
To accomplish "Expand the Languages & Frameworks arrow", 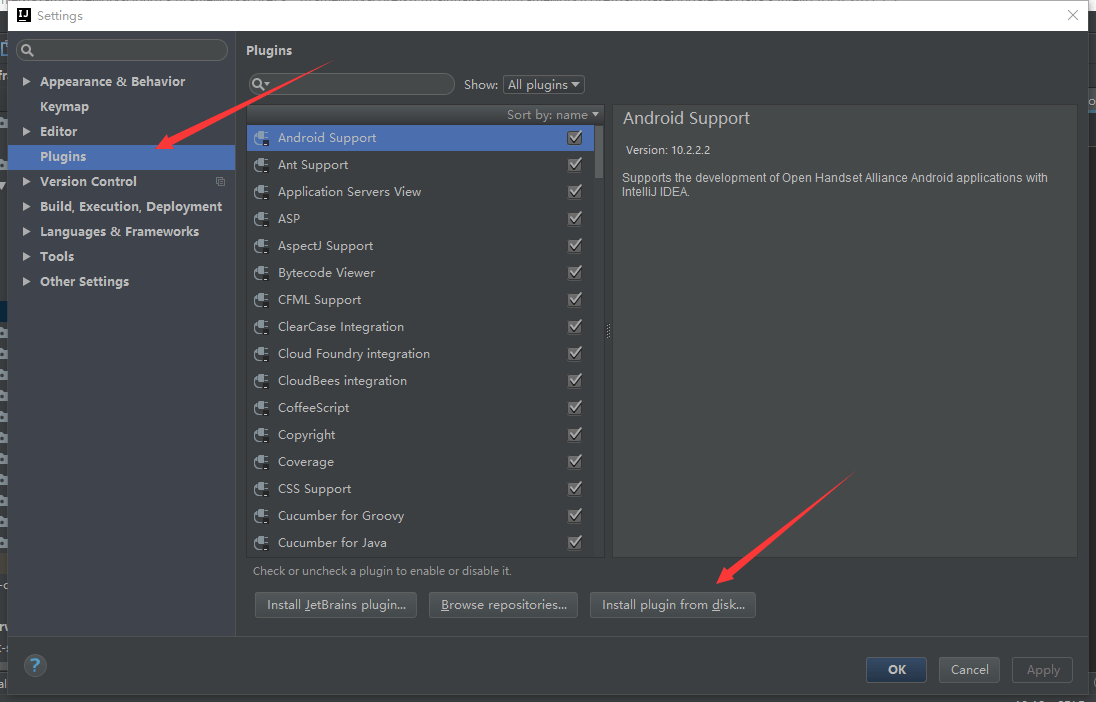I will 27,231.
